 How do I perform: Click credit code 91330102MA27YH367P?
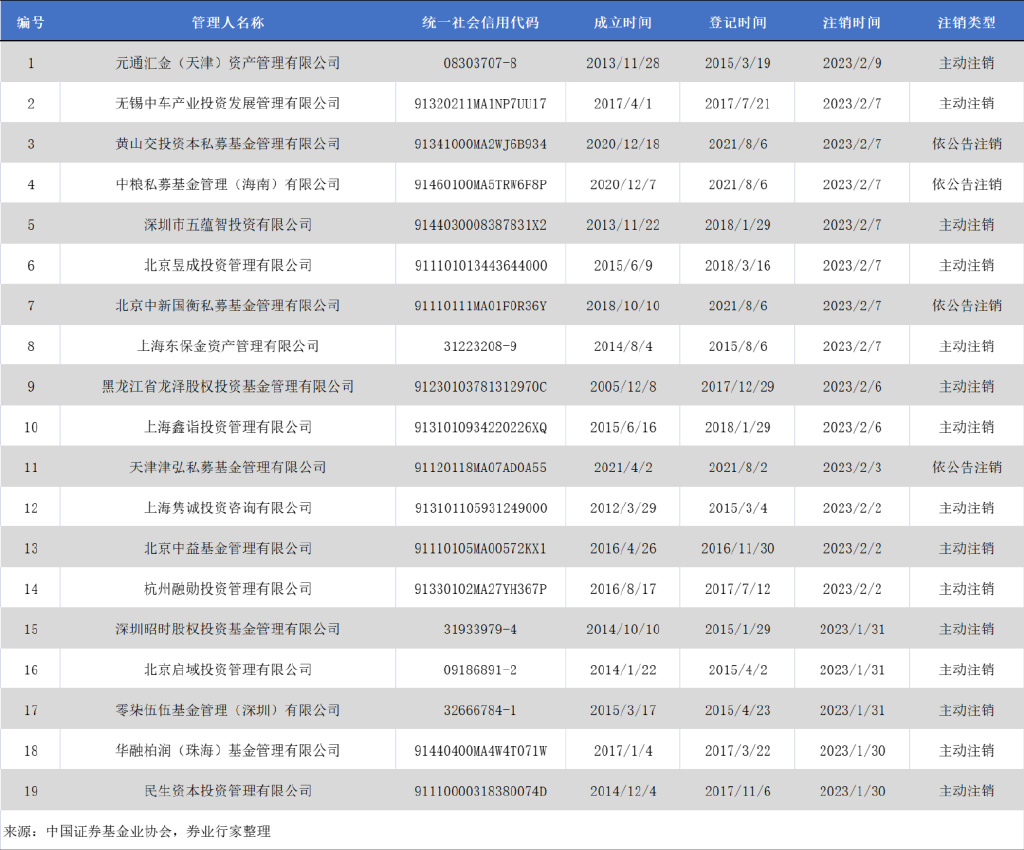(x=480, y=589)
